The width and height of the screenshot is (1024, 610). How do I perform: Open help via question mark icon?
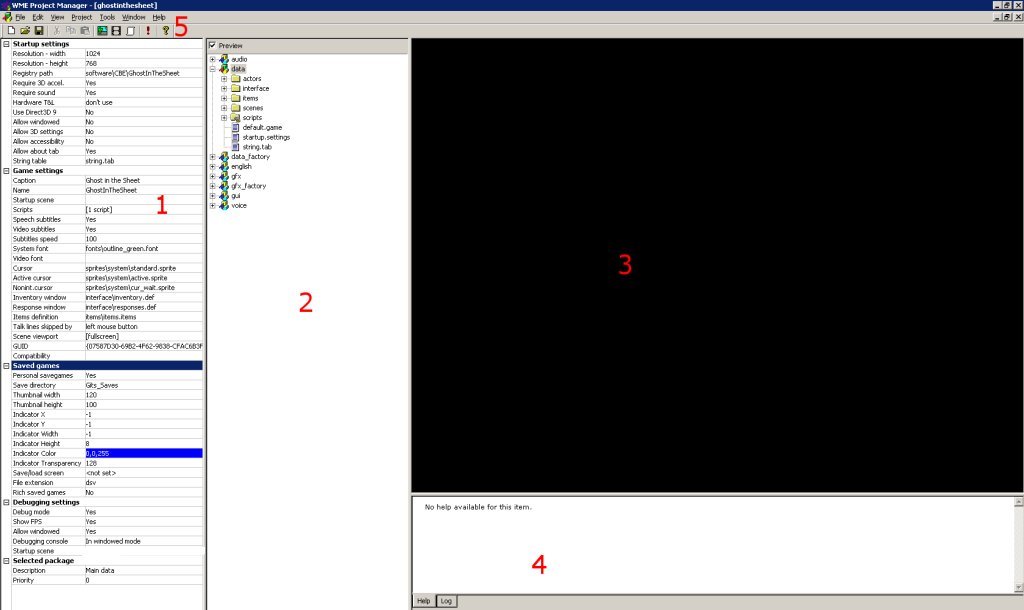pyautogui.click(x=166, y=31)
